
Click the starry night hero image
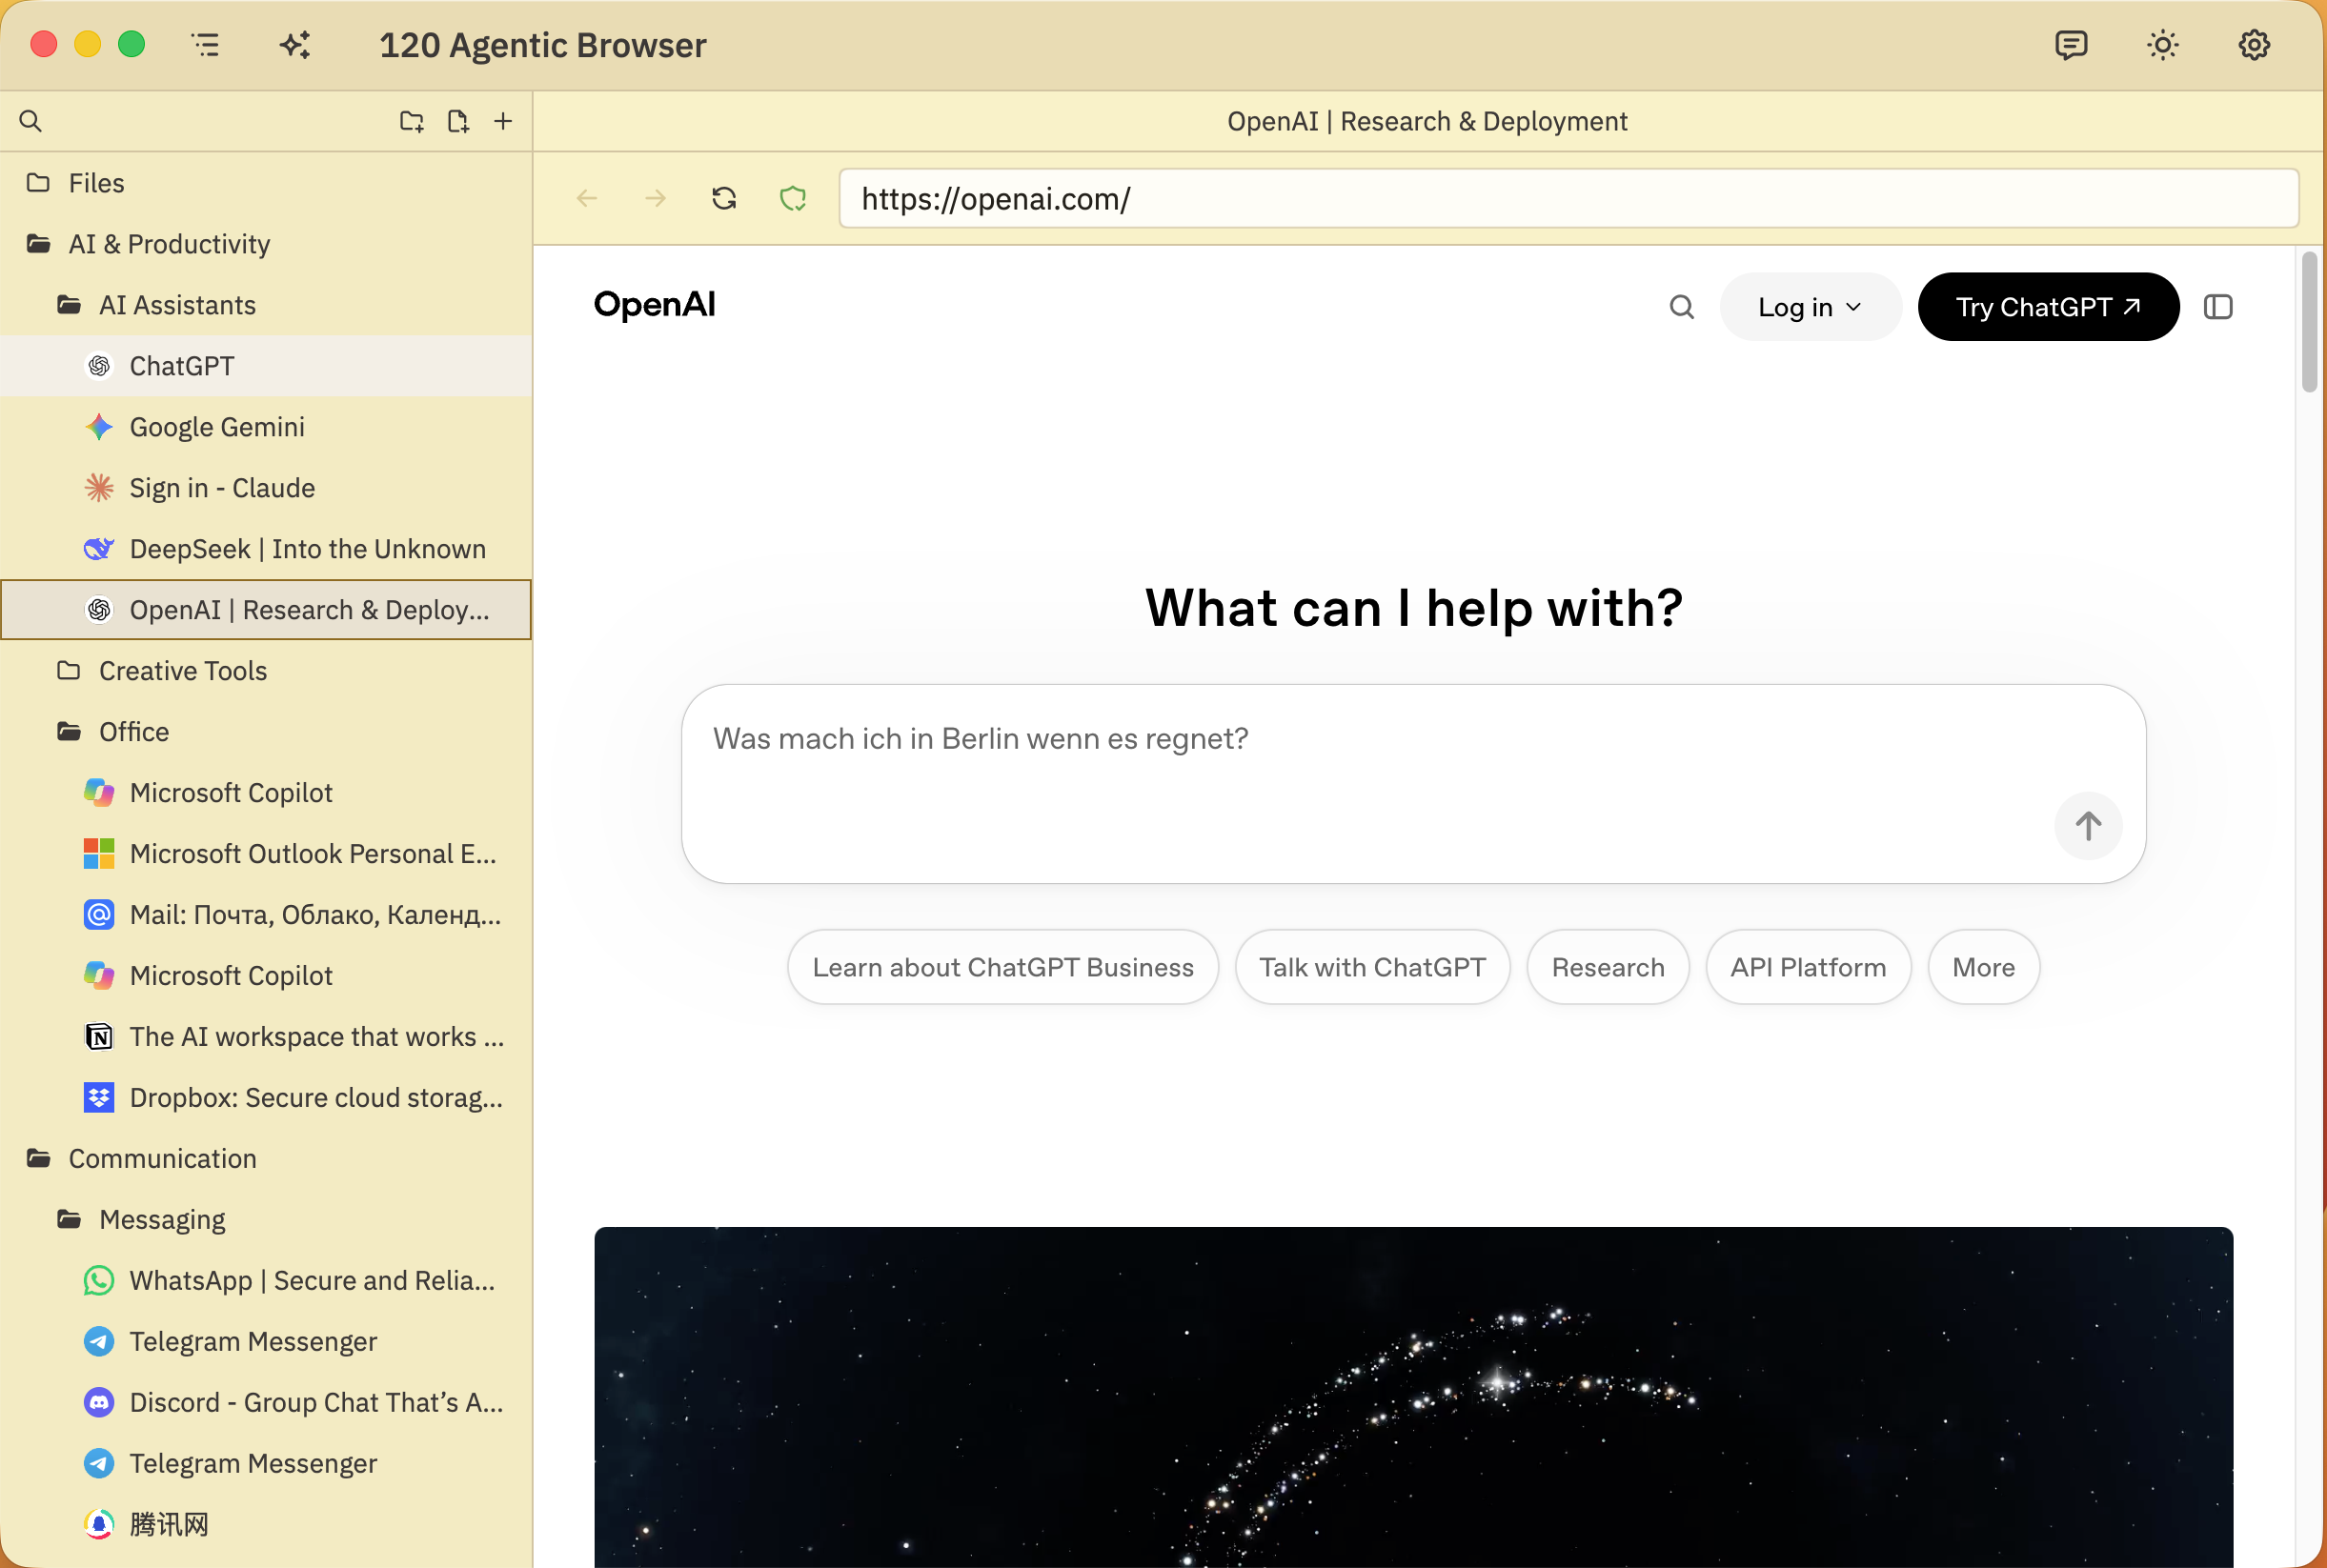[1413, 1397]
